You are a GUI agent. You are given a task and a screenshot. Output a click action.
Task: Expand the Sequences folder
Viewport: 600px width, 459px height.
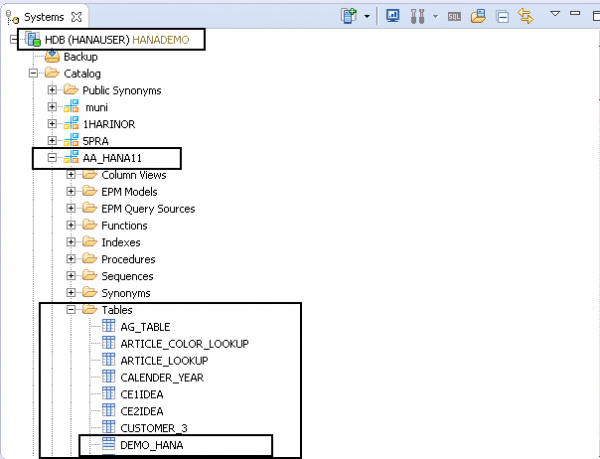coord(71,275)
